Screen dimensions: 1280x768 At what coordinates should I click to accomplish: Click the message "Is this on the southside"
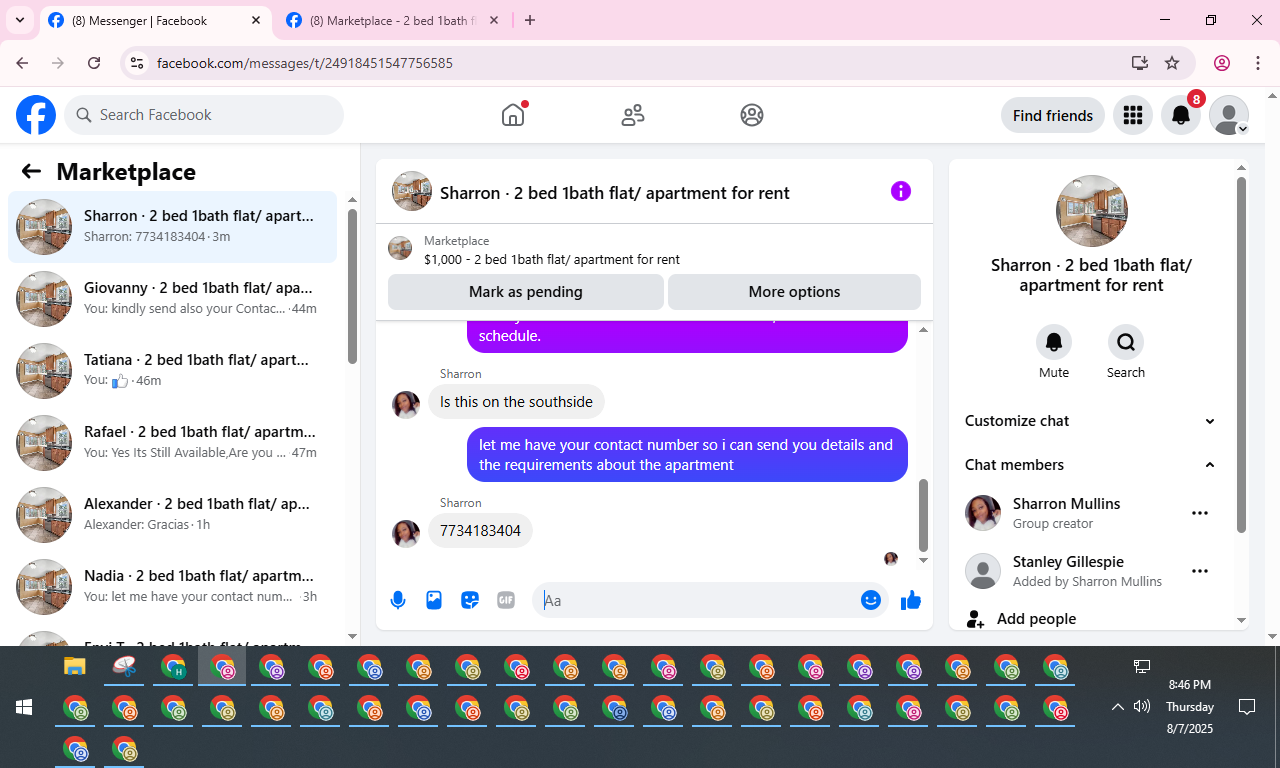pos(516,402)
